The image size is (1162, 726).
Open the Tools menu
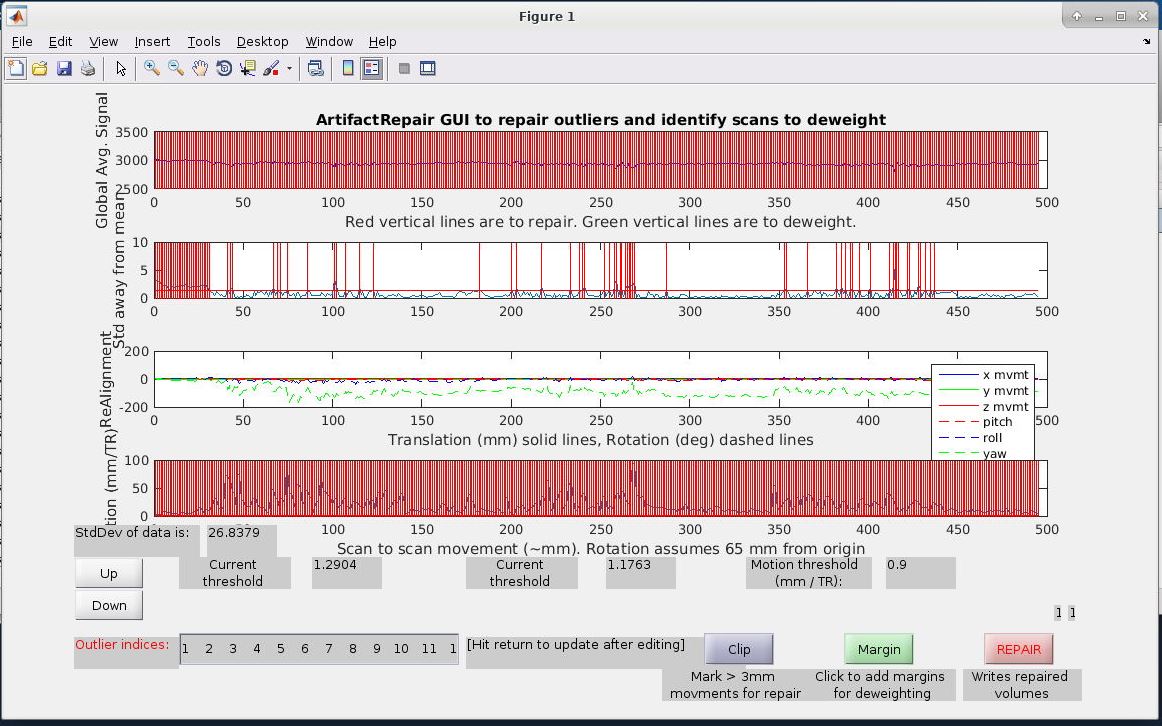click(204, 41)
